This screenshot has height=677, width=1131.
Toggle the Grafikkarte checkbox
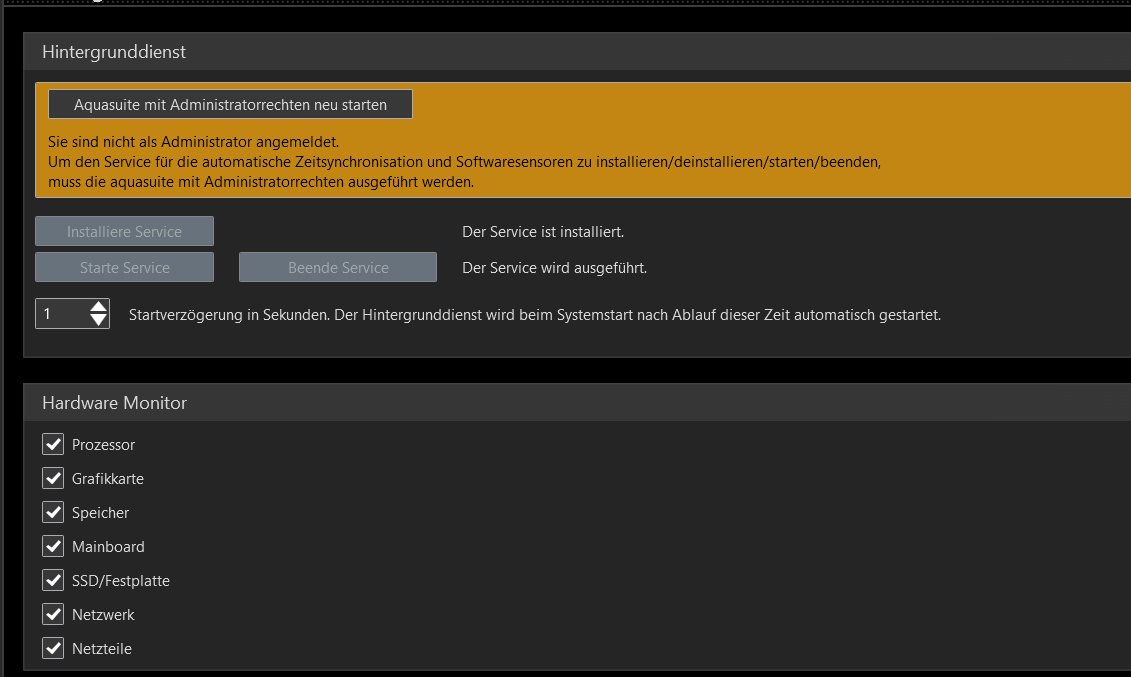pos(53,478)
